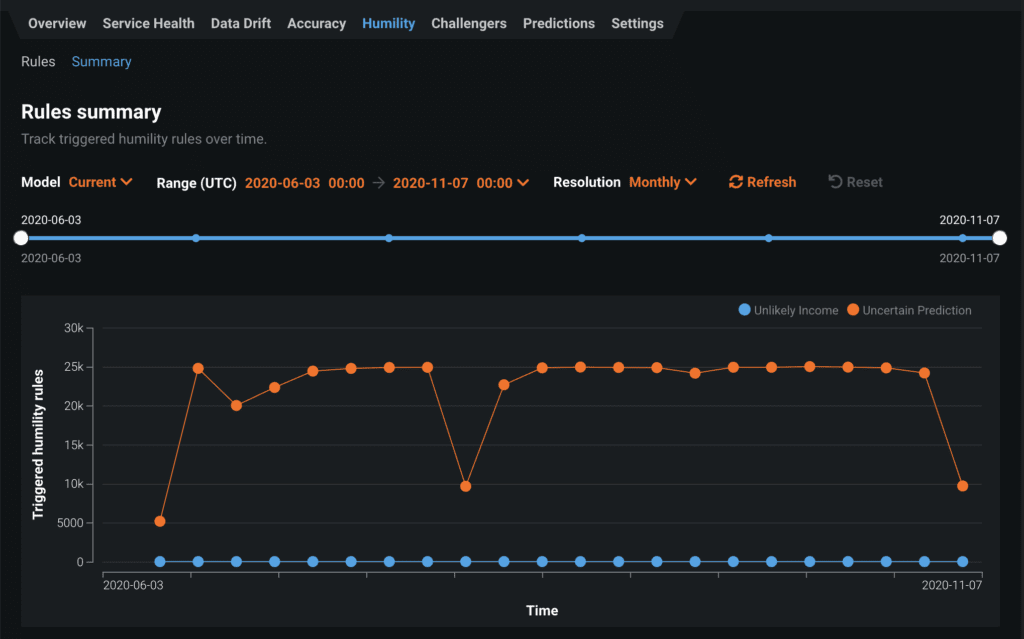Select the Humility tab

click(x=389, y=24)
